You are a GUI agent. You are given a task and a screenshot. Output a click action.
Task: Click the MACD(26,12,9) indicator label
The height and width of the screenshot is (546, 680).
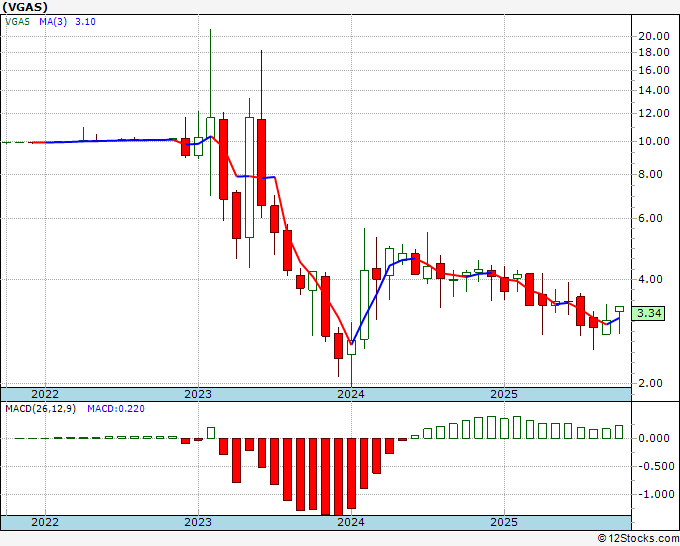coord(40,409)
